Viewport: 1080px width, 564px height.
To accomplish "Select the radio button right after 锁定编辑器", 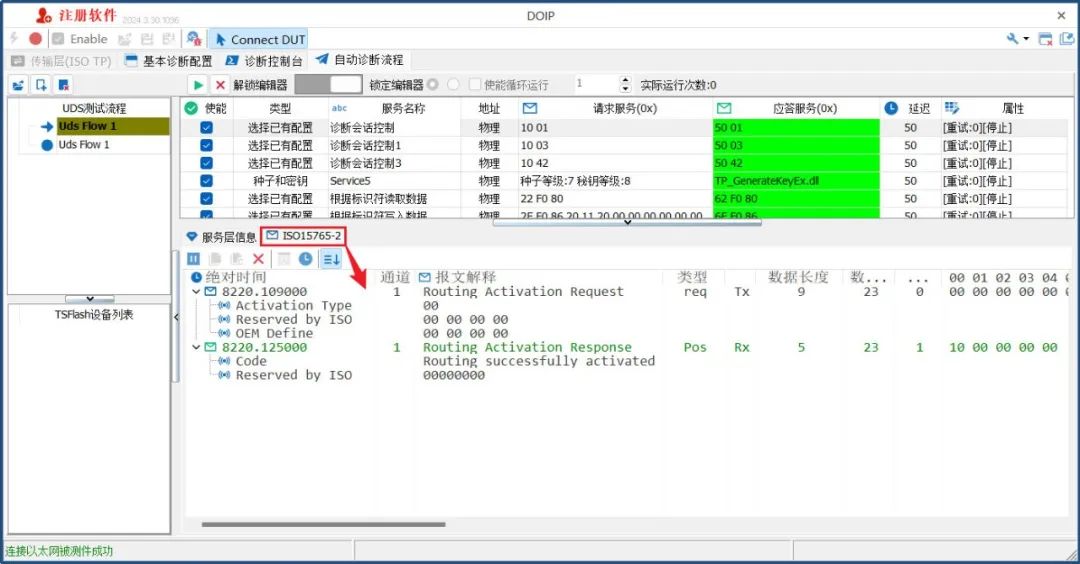I will pos(433,85).
